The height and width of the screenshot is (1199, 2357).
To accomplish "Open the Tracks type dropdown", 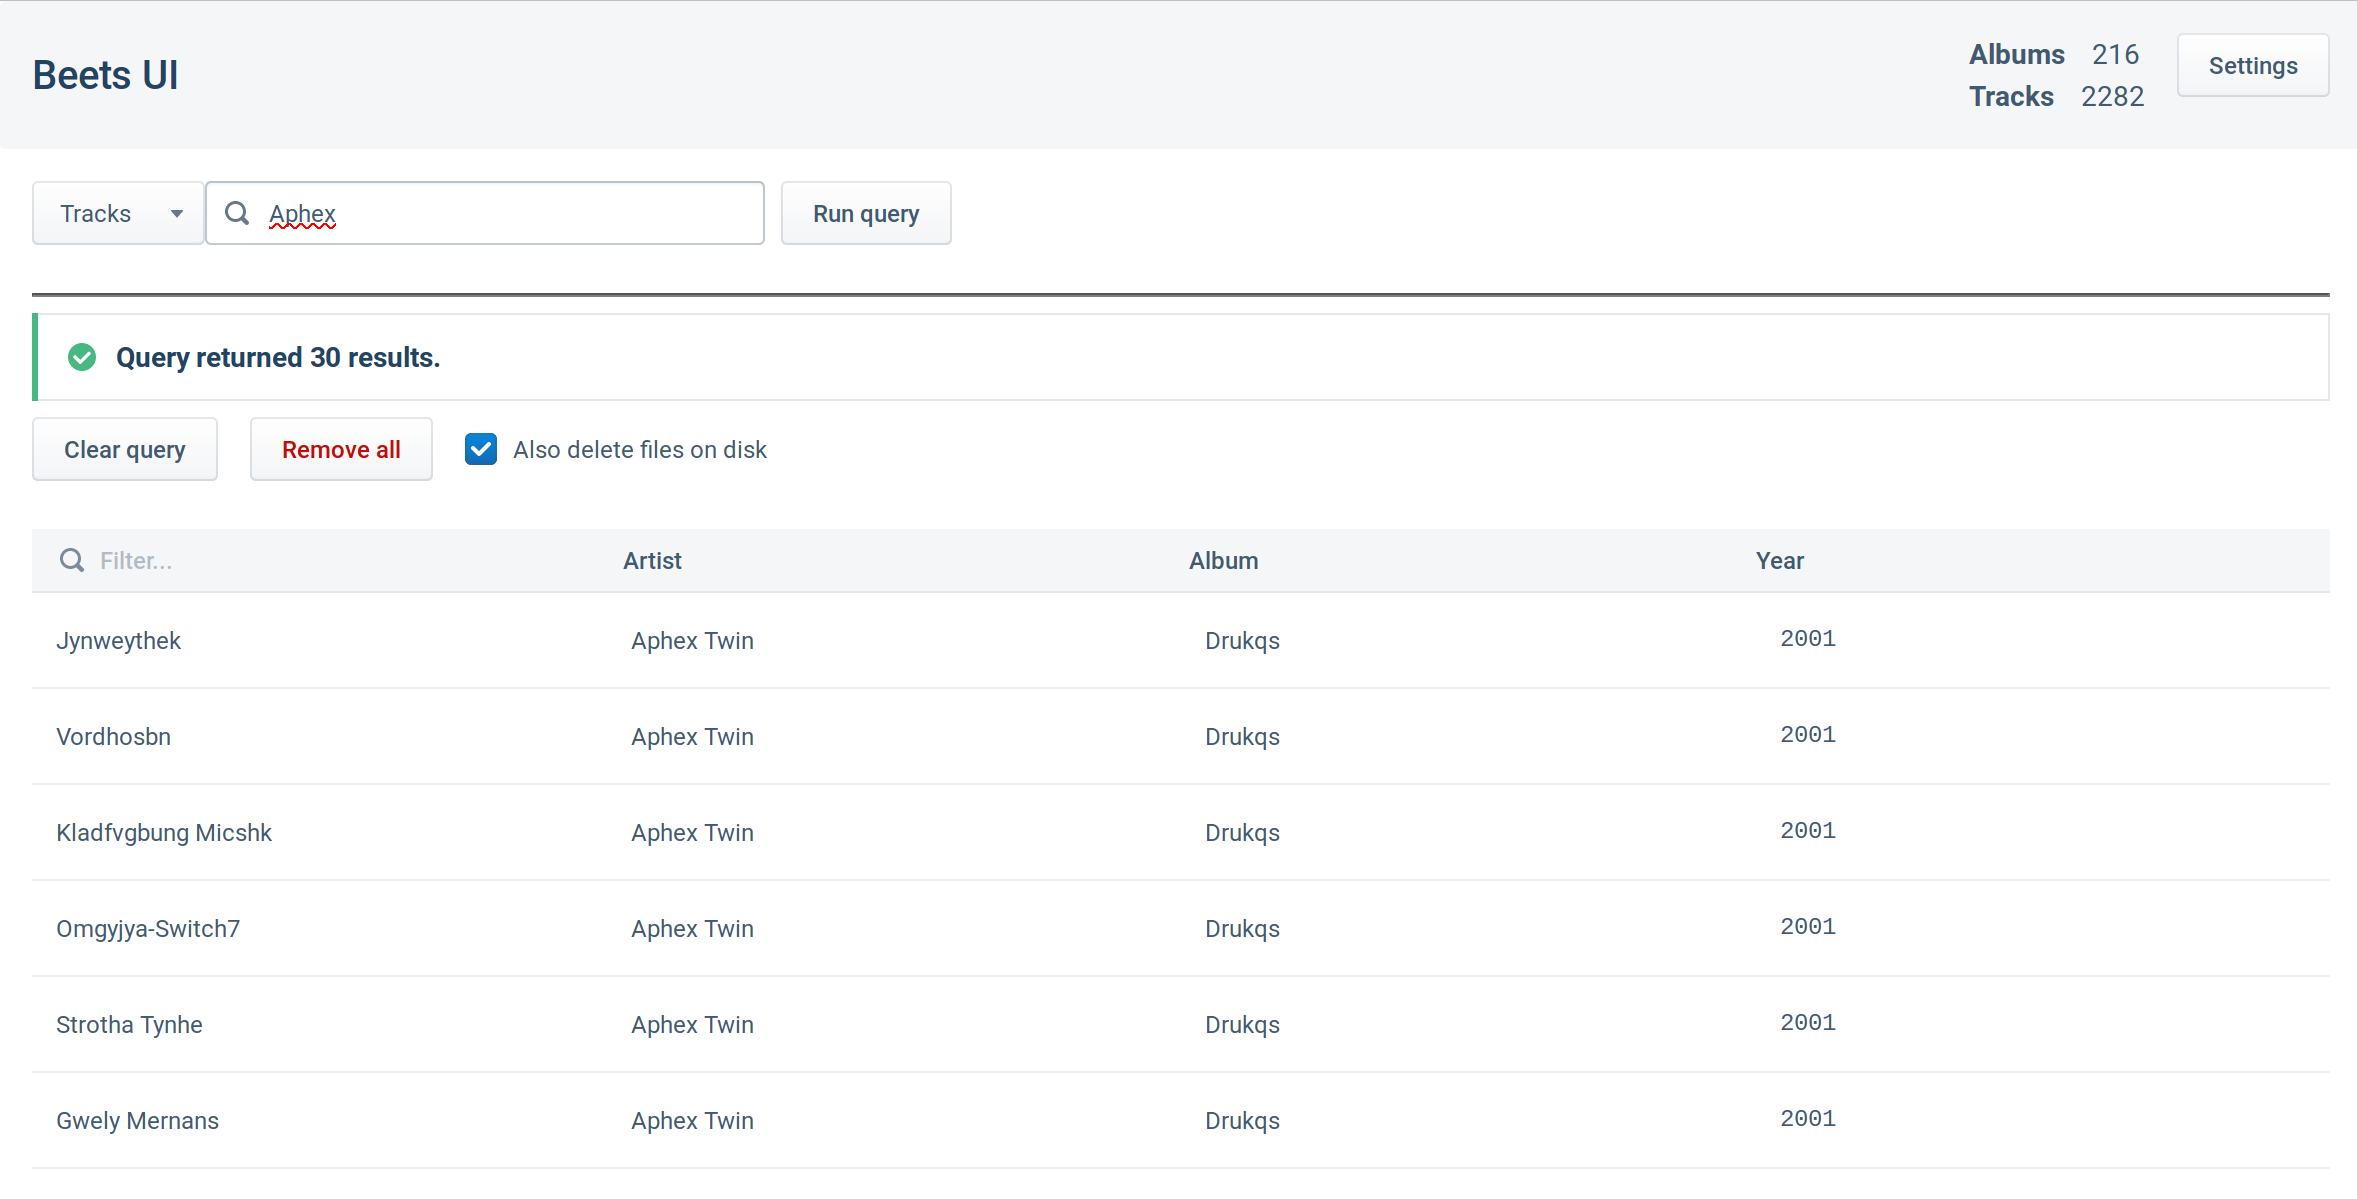I will coord(117,213).
